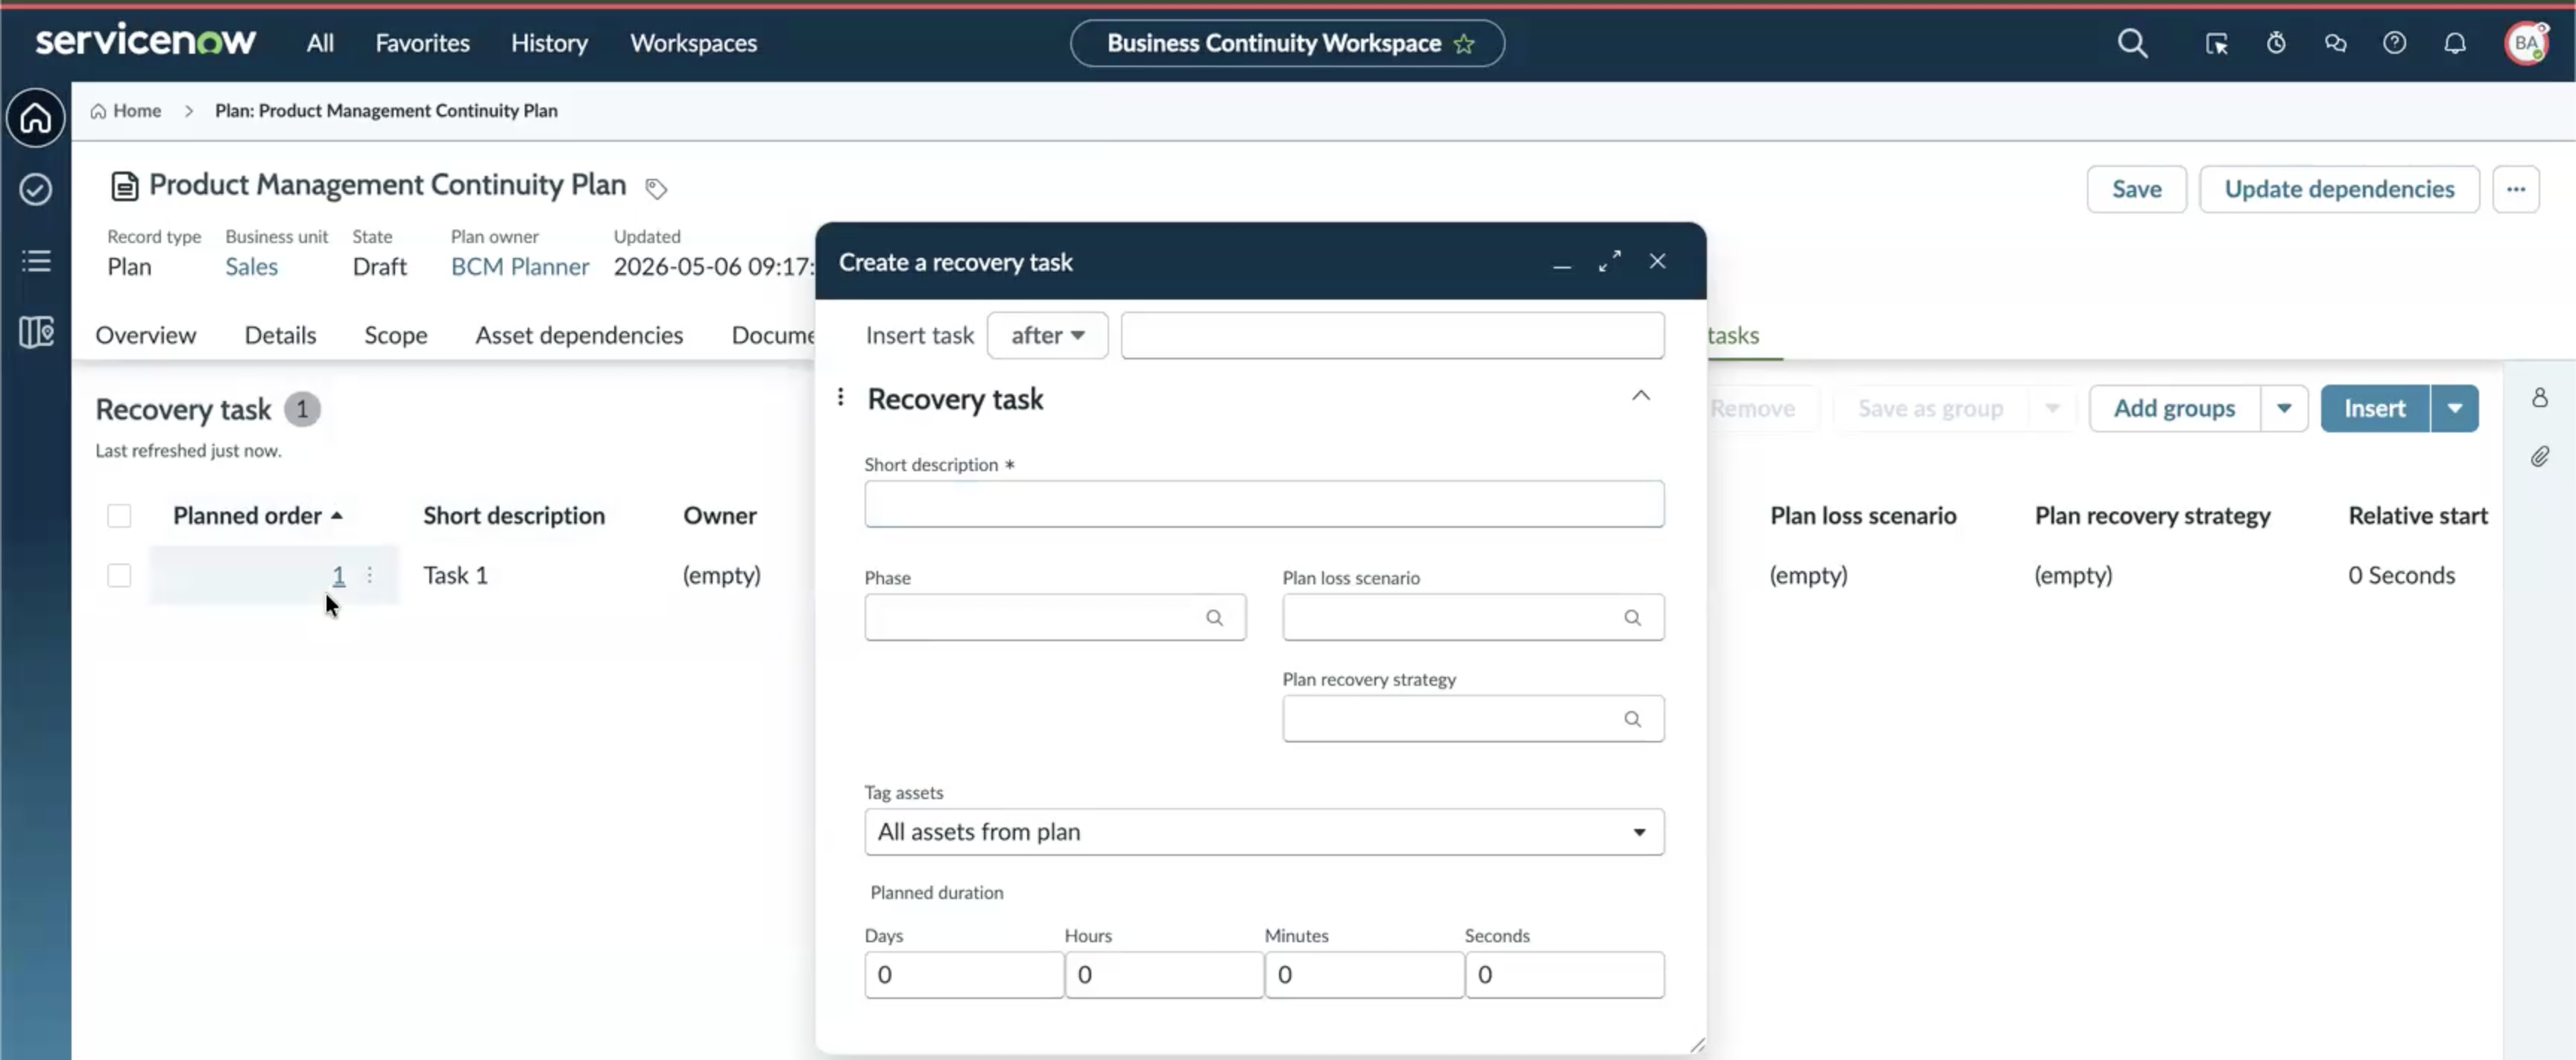Open the user contributors icon in right panel
Viewport: 2576px width, 1060px height.
coord(2539,398)
